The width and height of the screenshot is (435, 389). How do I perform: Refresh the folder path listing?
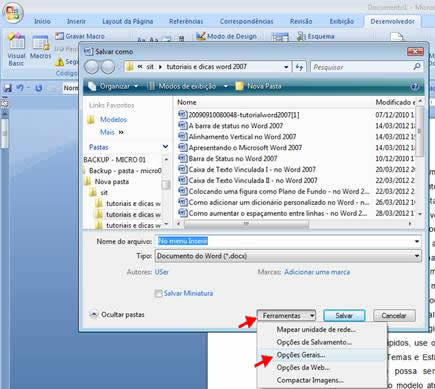click(299, 67)
